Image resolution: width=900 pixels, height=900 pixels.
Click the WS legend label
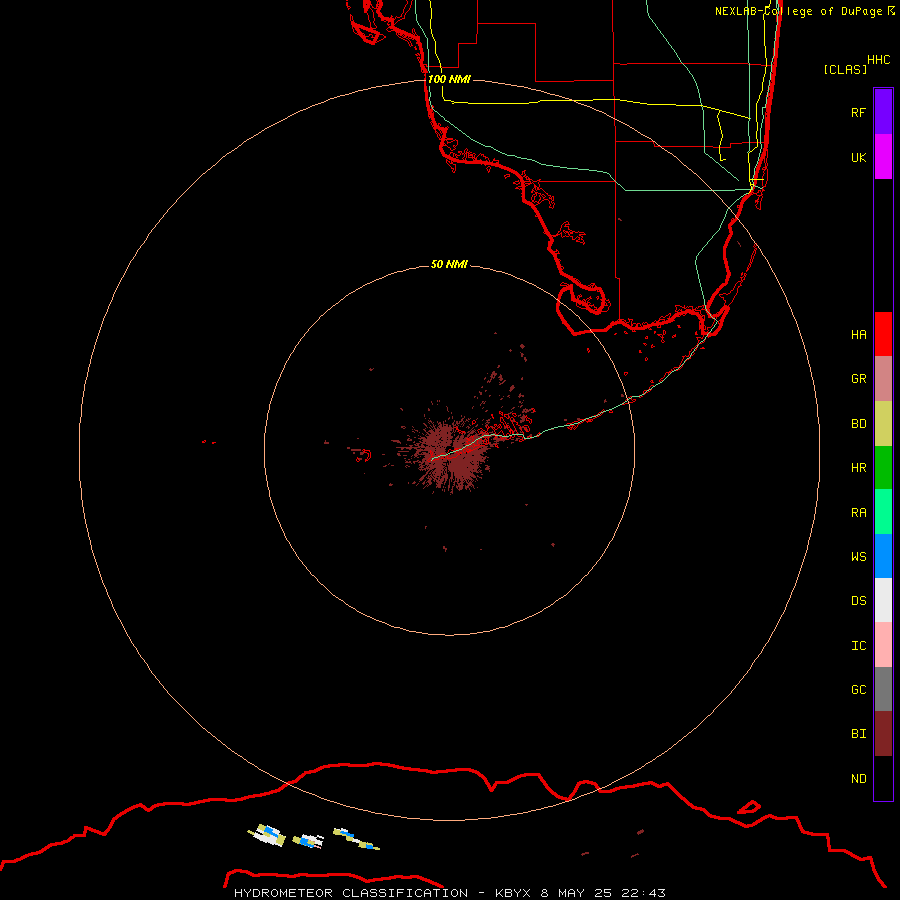click(858, 557)
